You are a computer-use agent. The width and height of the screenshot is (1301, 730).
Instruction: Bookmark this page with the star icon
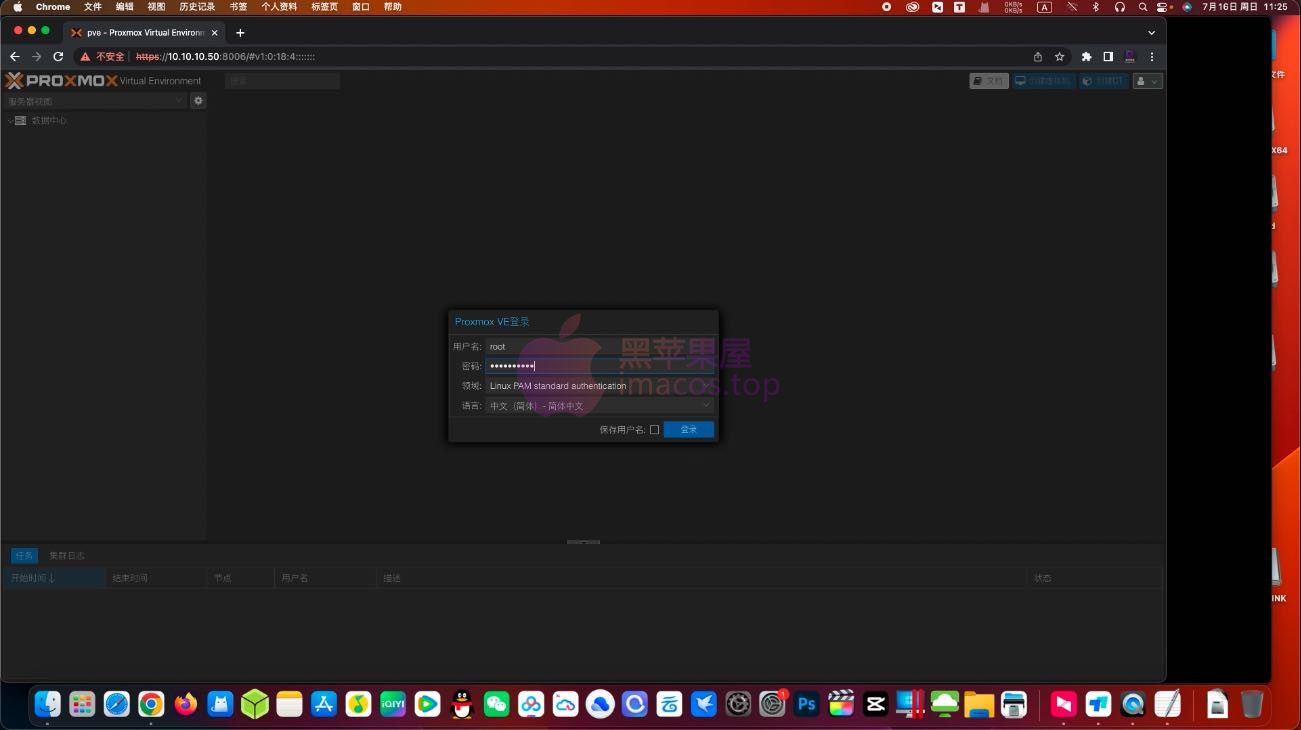[x=1059, y=57]
